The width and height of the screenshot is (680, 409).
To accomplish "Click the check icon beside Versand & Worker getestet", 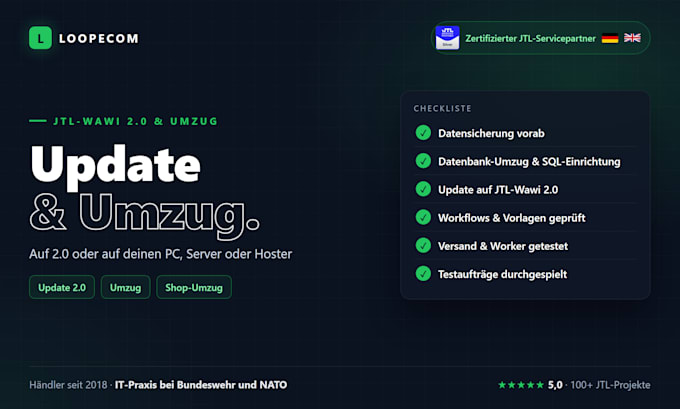I will coord(423,245).
